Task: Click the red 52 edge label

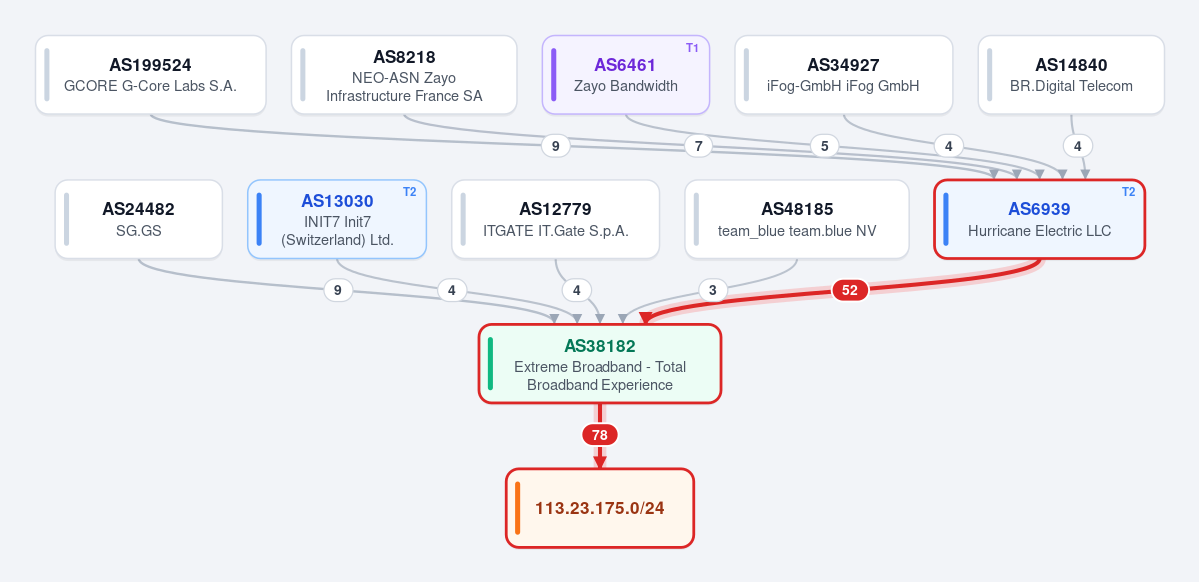Action: point(850,290)
